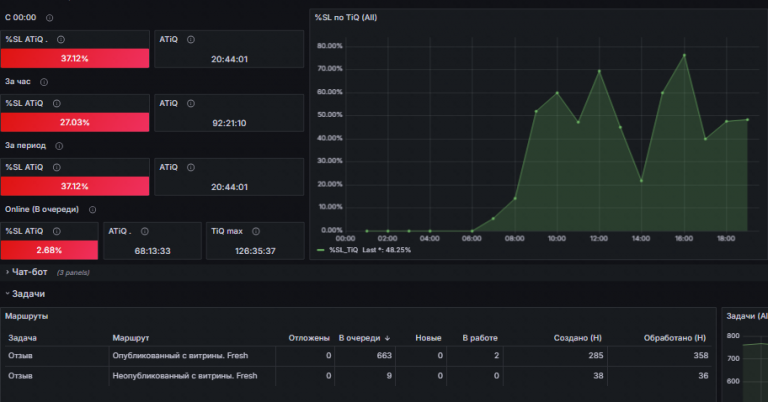Click the chart data point at 12:00 peak
Screen dimensions: 768x402
599,71
